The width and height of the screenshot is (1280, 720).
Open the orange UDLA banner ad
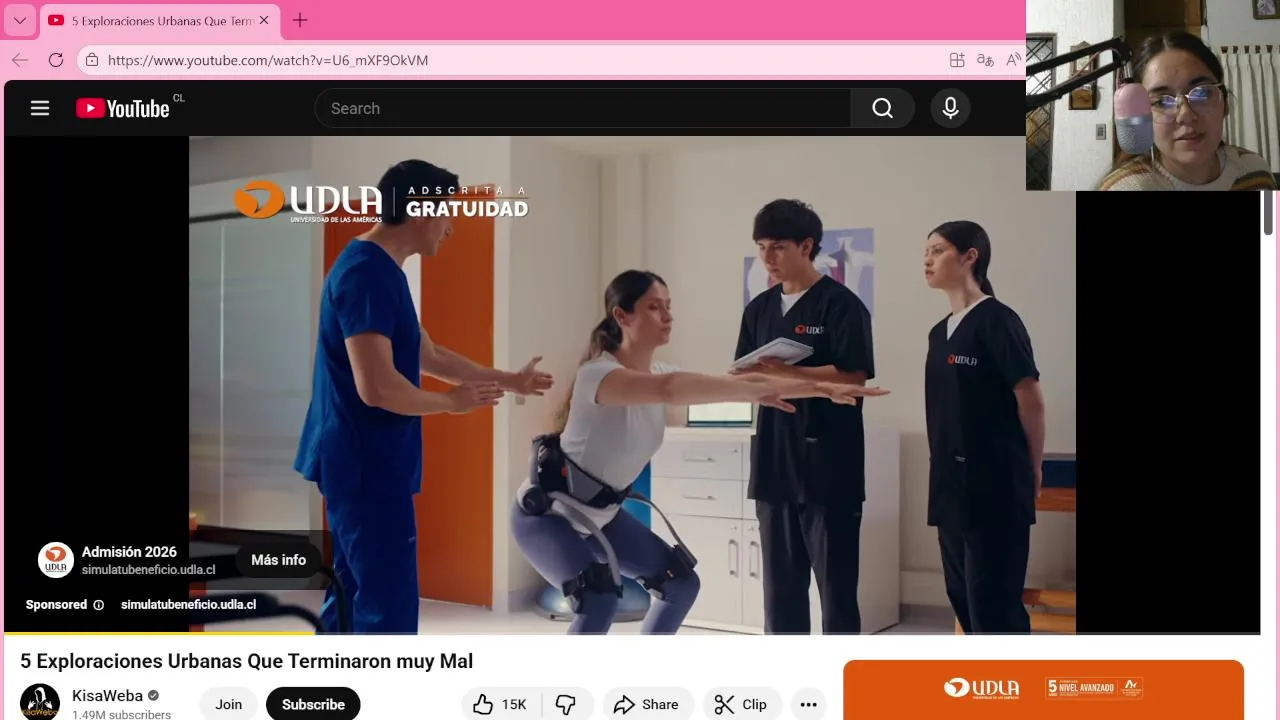1043,690
